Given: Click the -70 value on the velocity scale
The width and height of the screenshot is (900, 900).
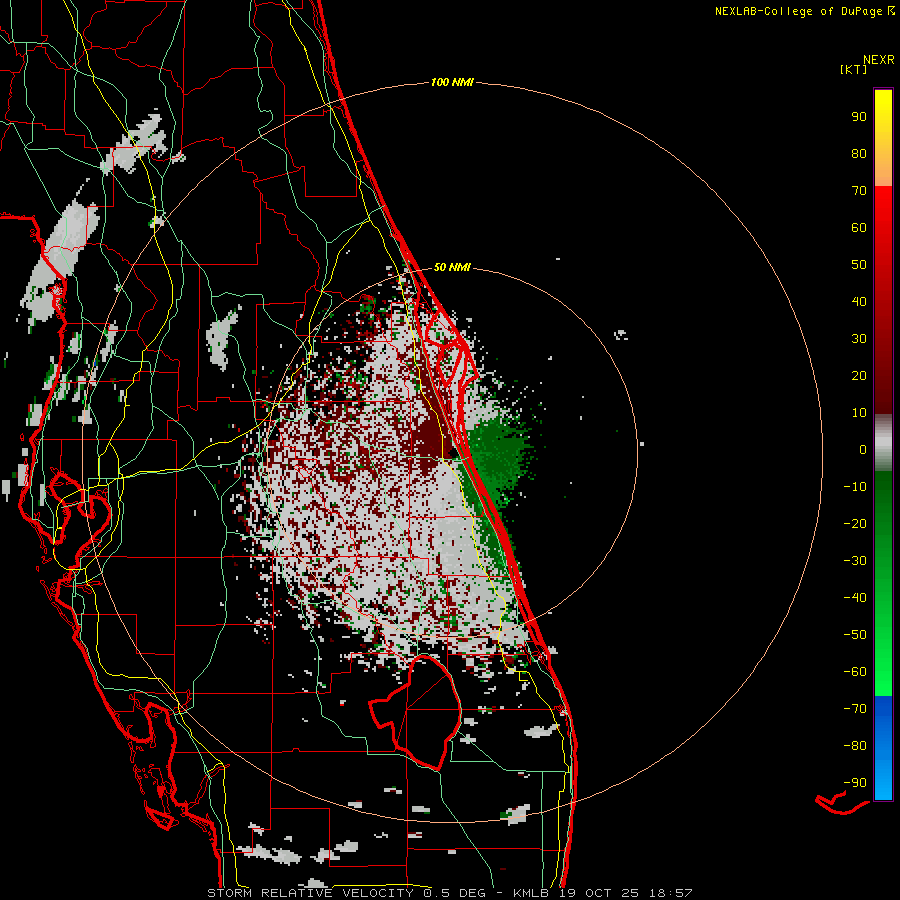Looking at the screenshot, I should pyautogui.click(x=855, y=709).
